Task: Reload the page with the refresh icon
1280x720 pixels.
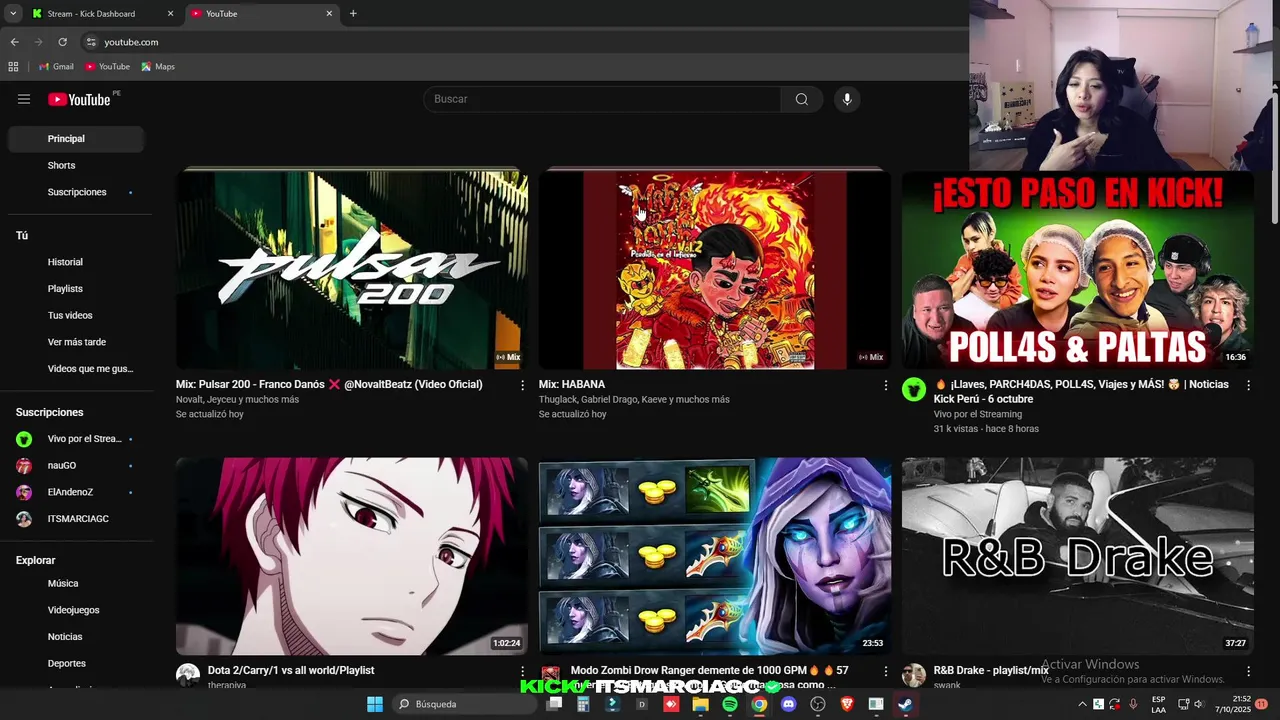Action: point(62,42)
